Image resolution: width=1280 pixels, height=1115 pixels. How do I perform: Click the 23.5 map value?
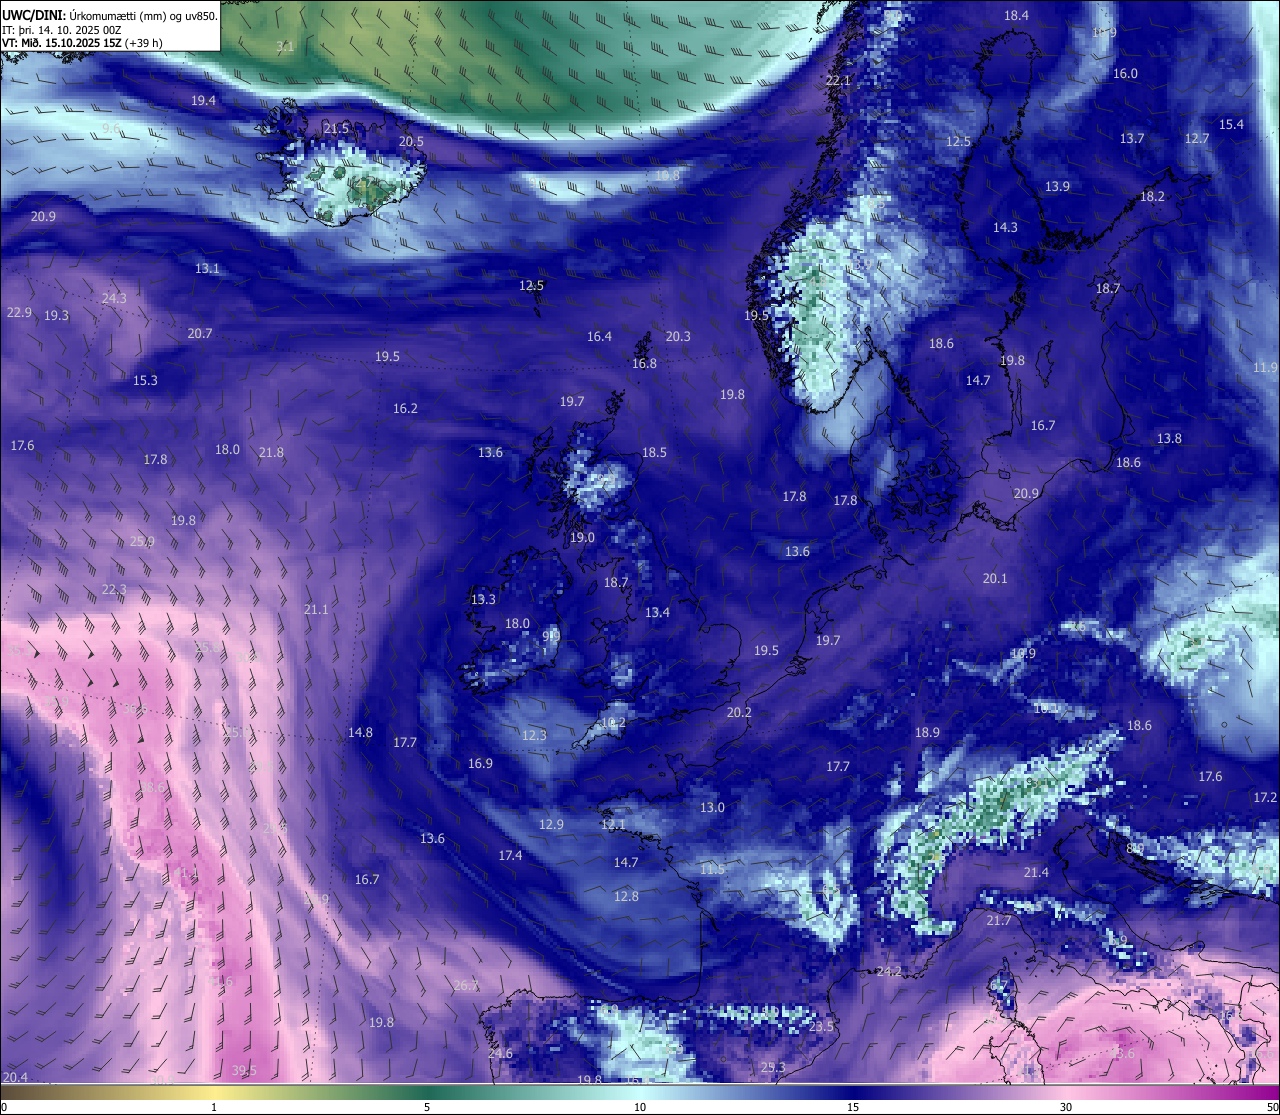click(x=821, y=1028)
